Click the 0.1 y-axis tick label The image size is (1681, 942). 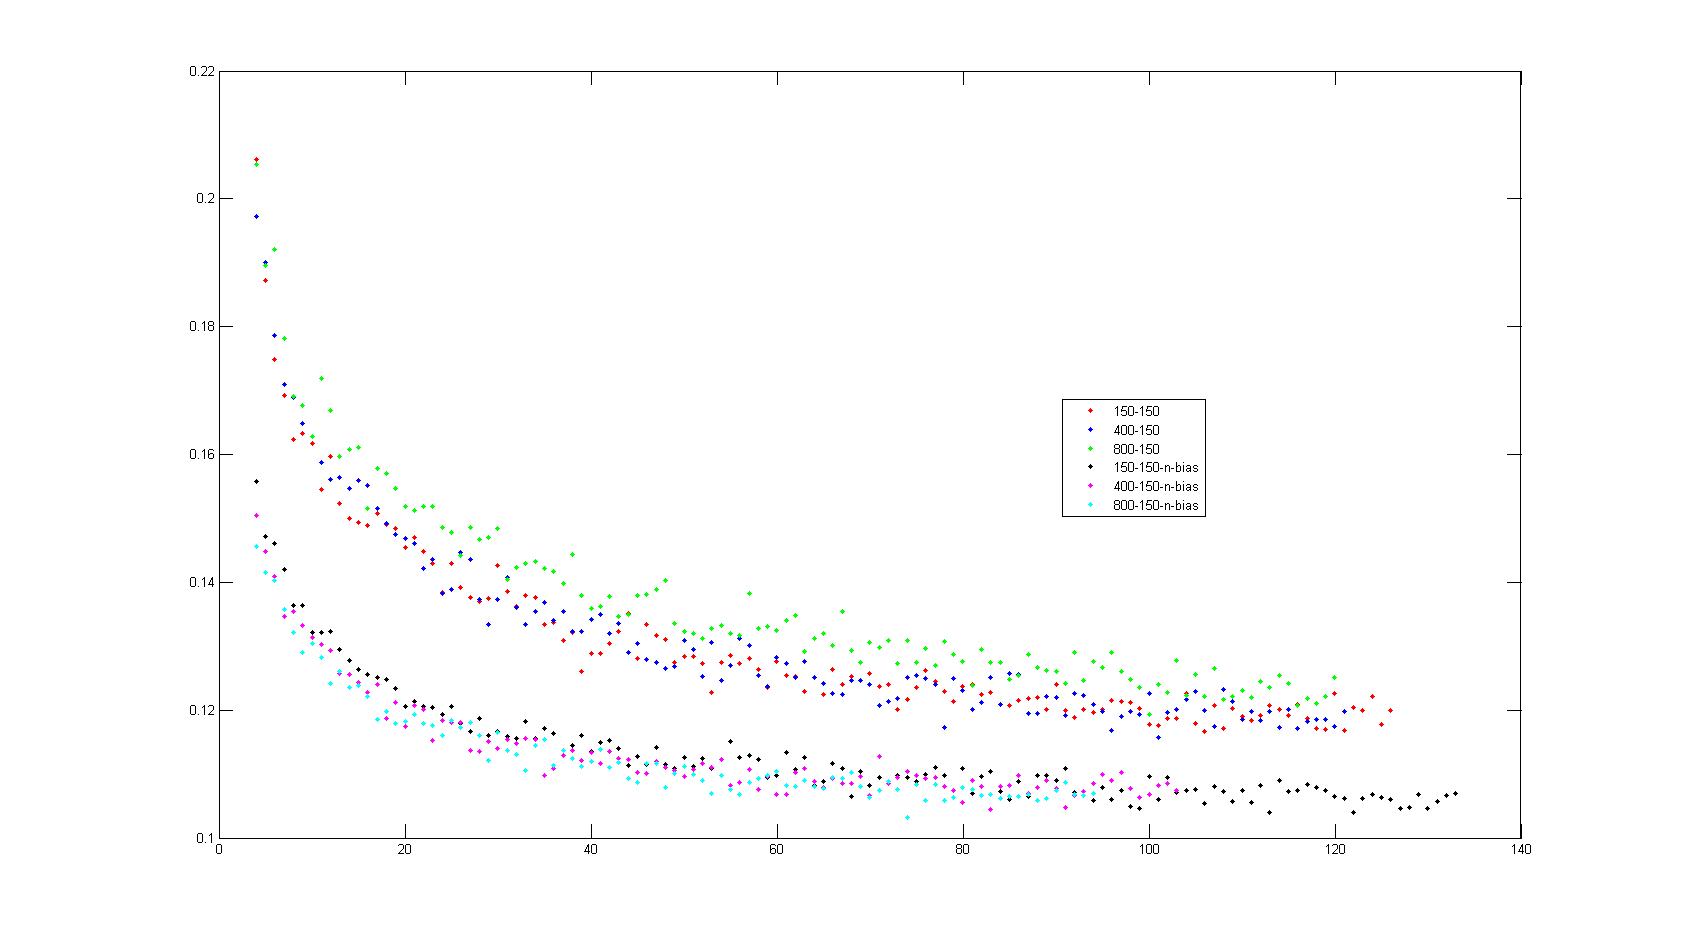[x=205, y=838]
